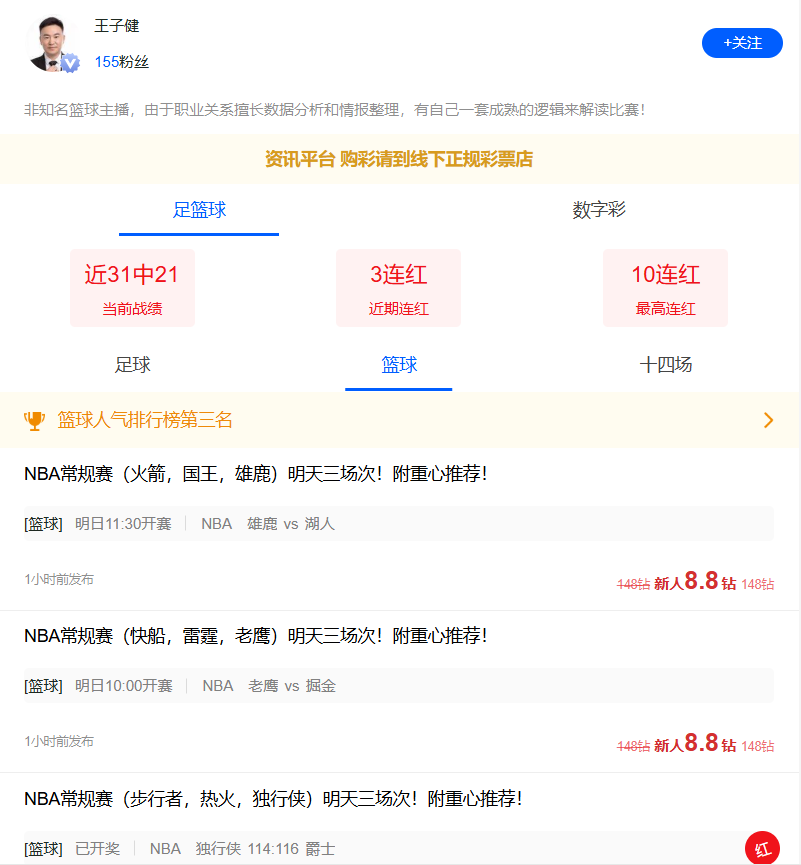Select the 十四场 sub-tab
This screenshot has height=865, width=801.
665,365
